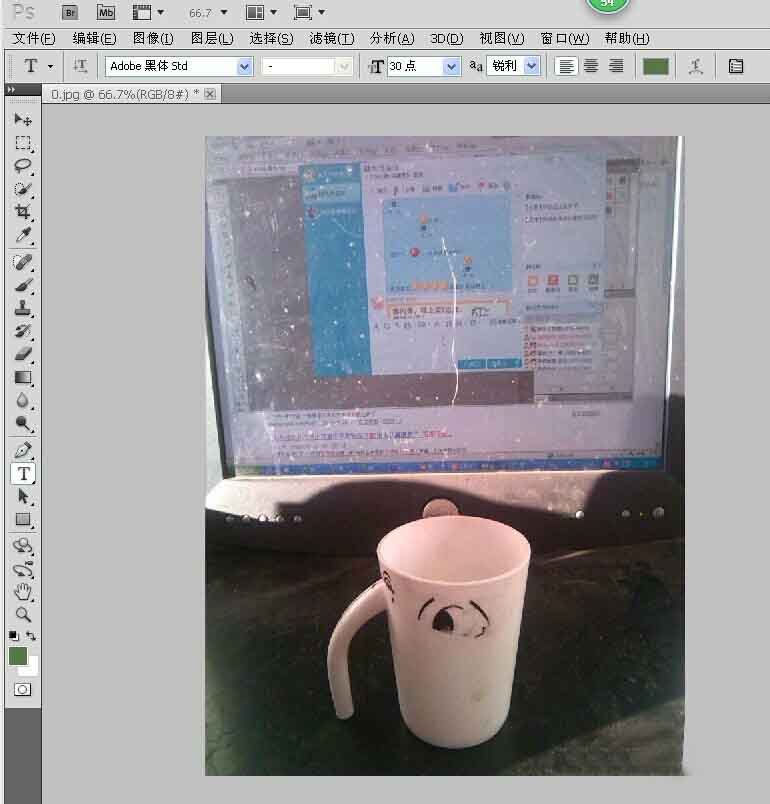Select the Pen tool
Image resolution: width=770 pixels, height=804 pixels.
(23, 450)
